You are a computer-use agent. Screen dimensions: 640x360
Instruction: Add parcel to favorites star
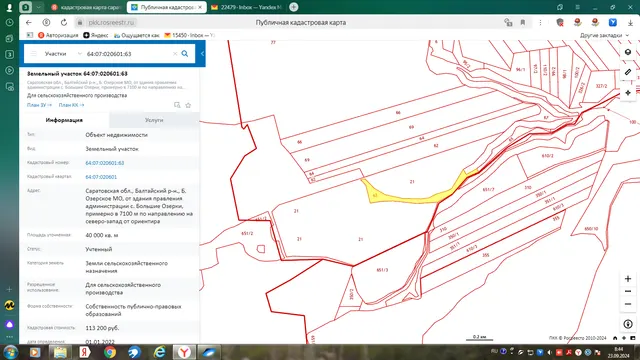coord(188,105)
